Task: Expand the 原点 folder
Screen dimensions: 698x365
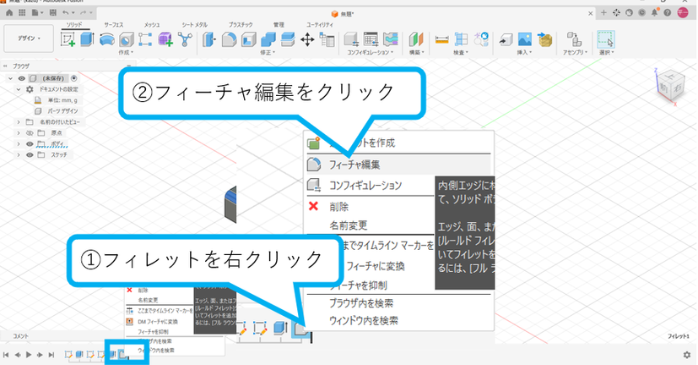Action: point(19,133)
